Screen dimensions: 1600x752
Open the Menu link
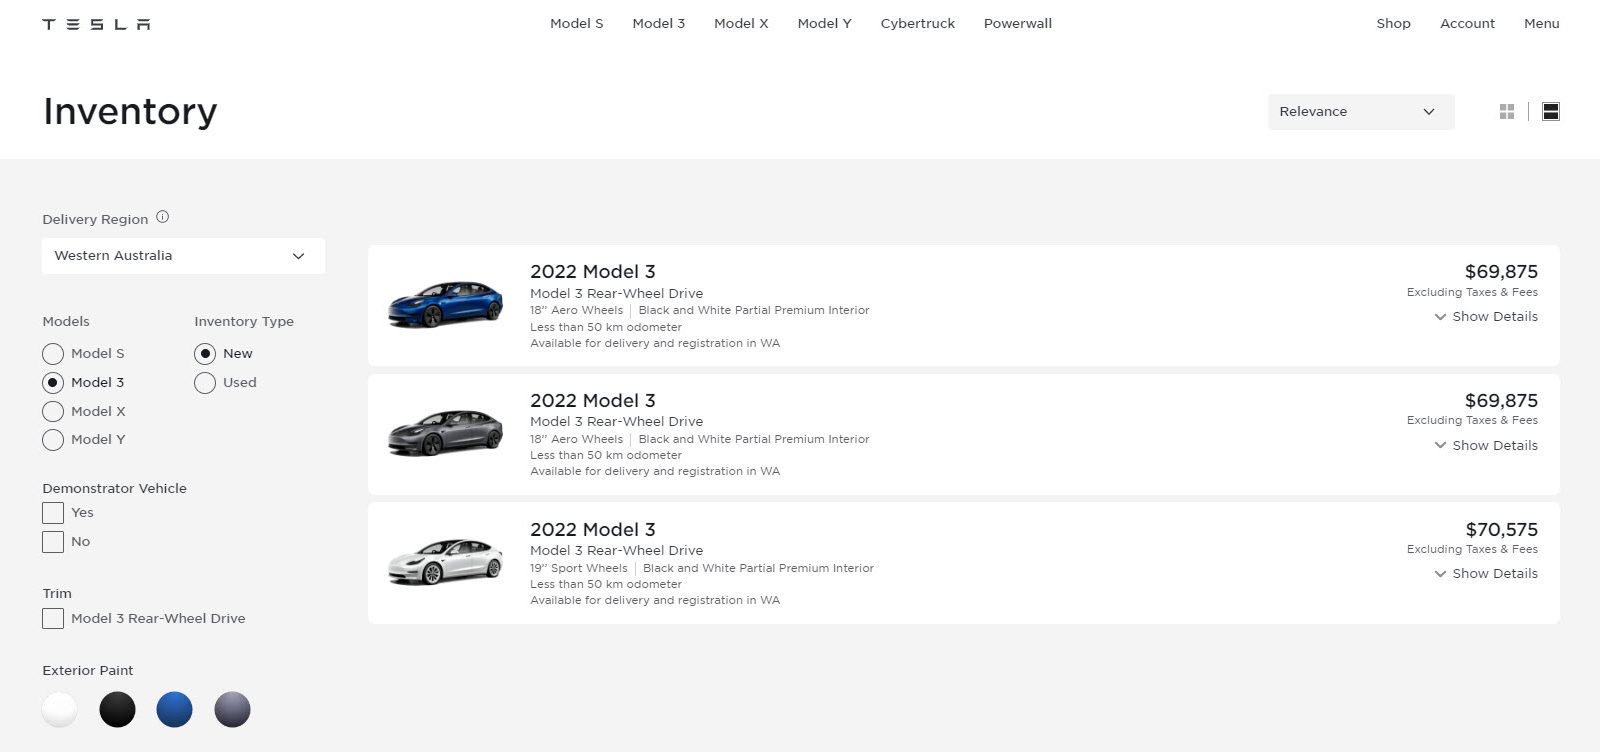1541,24
